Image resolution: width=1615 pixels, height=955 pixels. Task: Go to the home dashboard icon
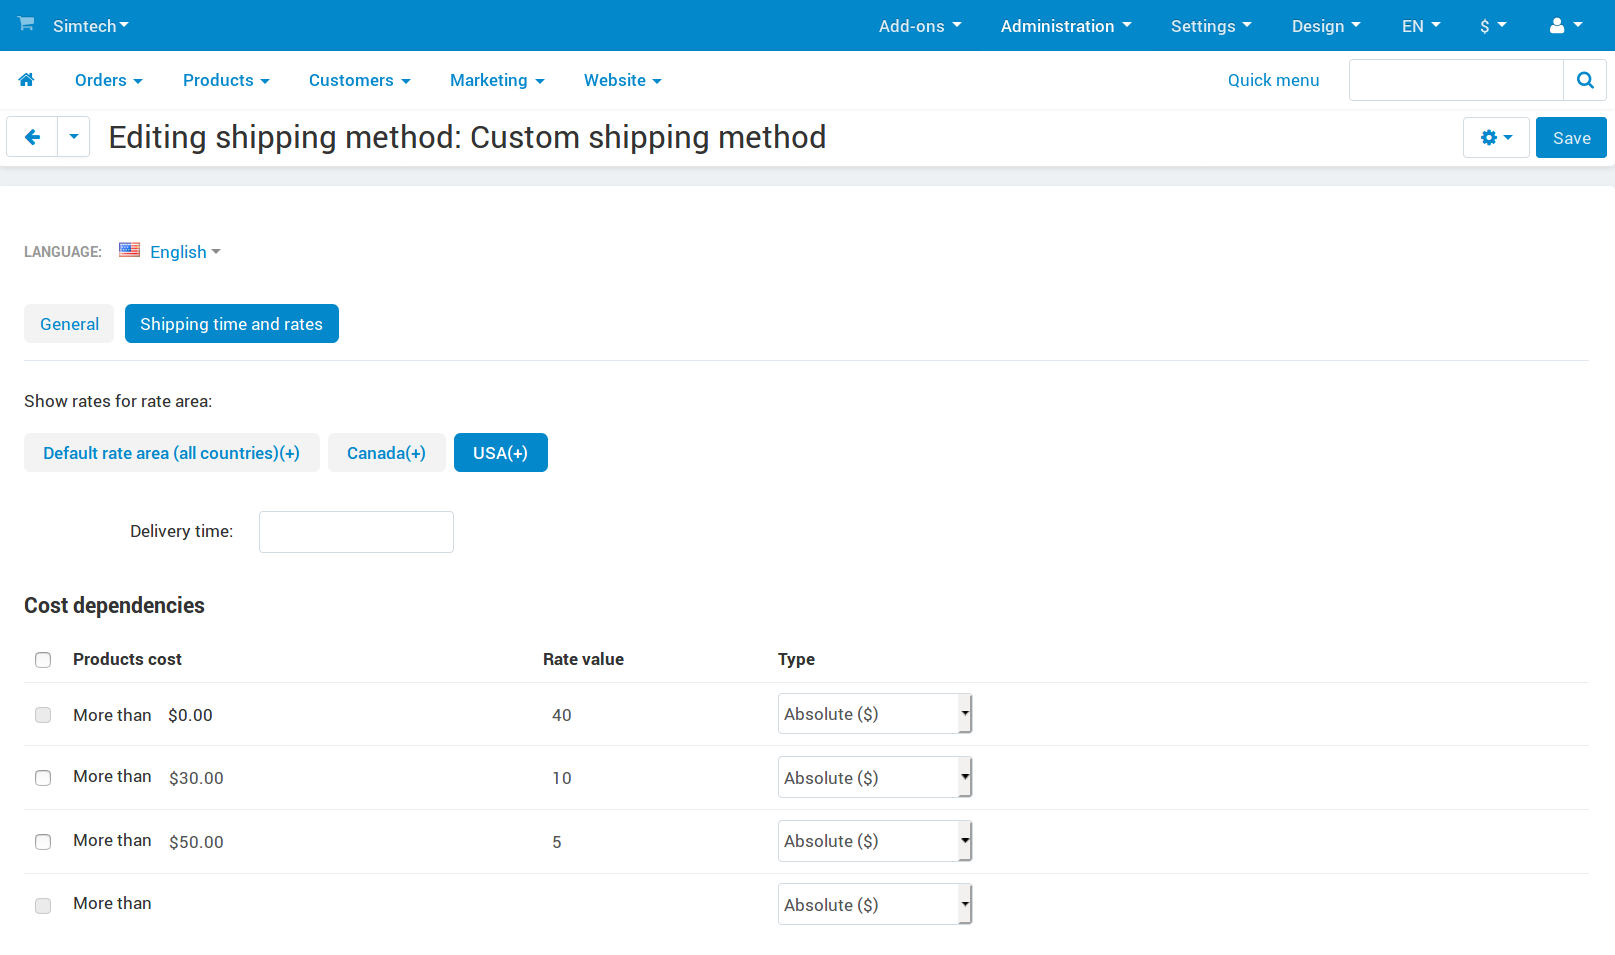click(27, 80)
